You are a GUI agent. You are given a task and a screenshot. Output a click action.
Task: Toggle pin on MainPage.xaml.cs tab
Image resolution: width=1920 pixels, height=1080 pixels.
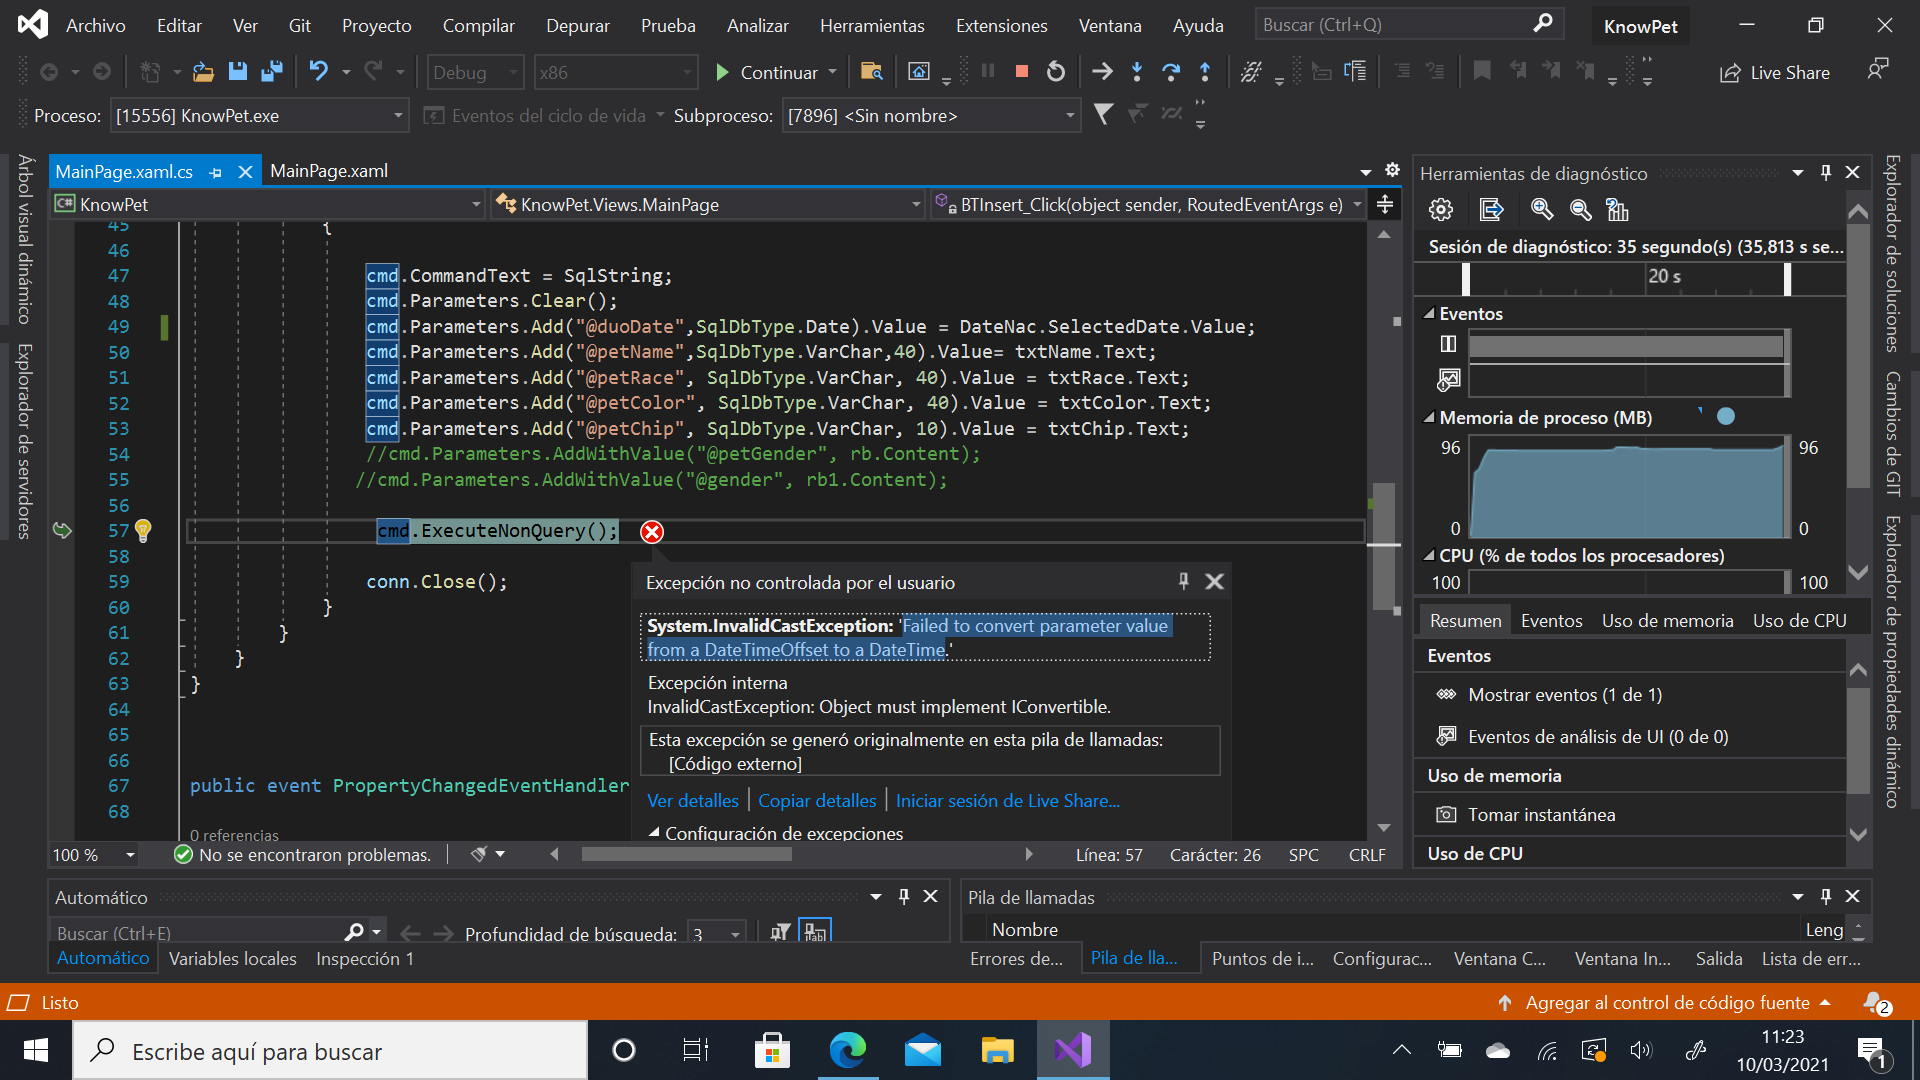[216, 172]
